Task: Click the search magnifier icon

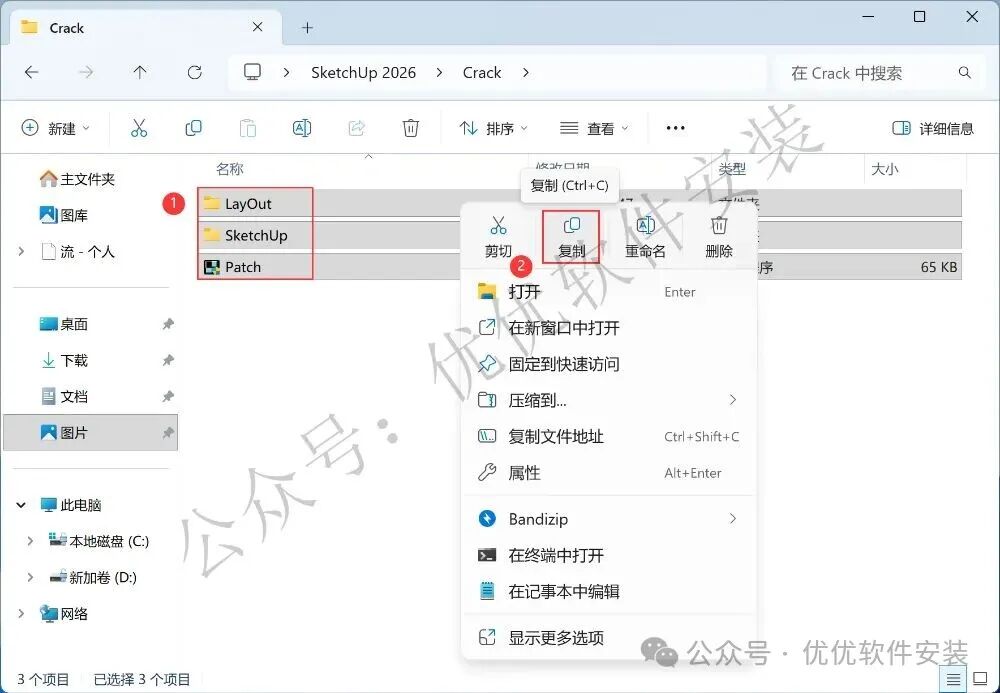Action: 964,73
